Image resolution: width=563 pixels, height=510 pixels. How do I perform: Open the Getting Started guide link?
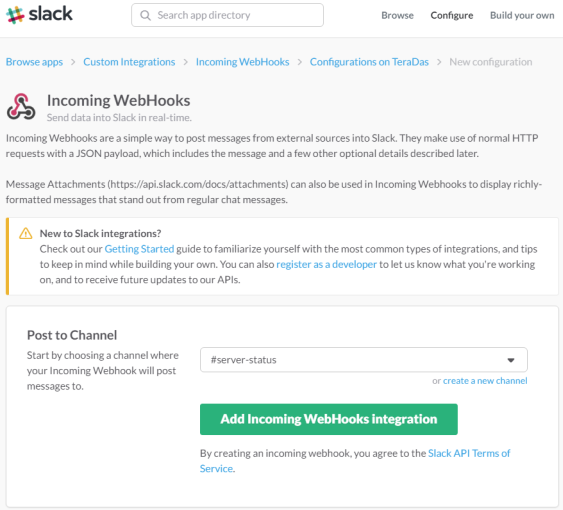click(139, 249)
